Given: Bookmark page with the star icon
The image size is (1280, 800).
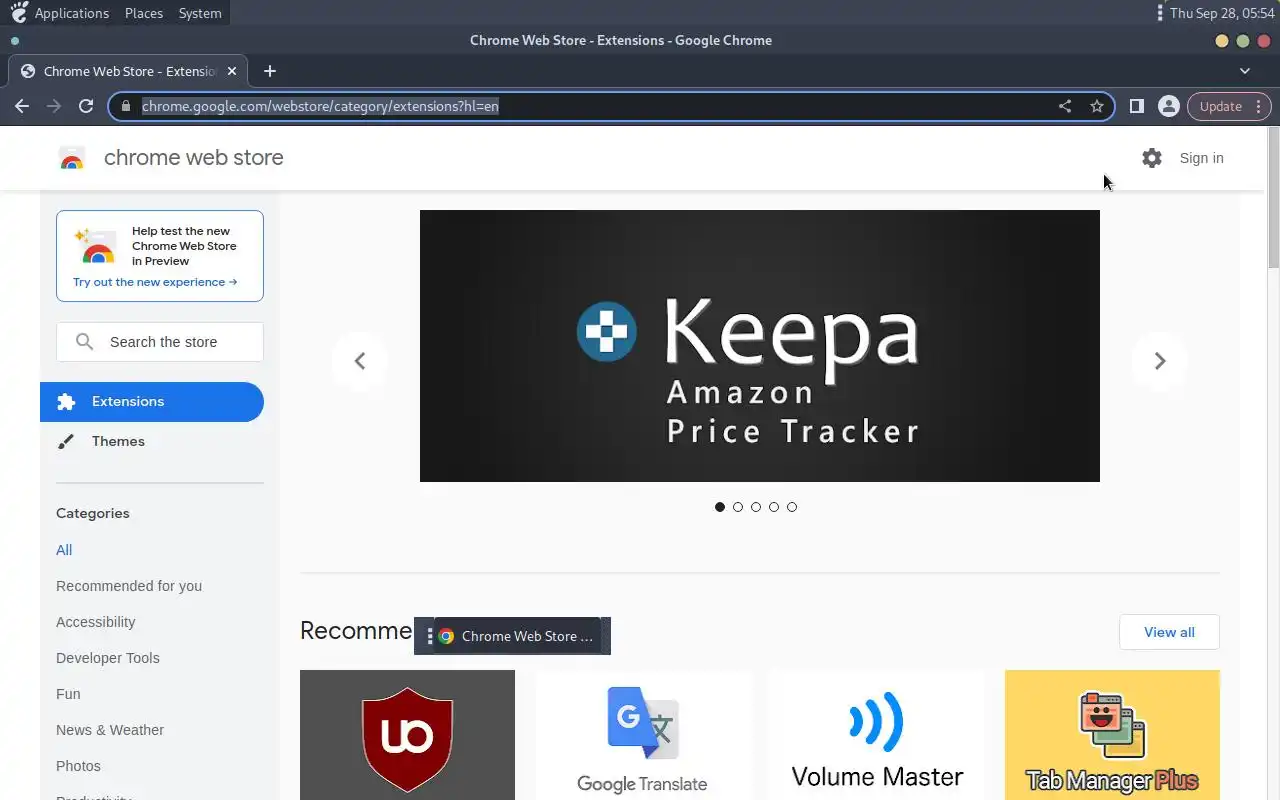Looking at the screenshot, I should coord(1097,106).
